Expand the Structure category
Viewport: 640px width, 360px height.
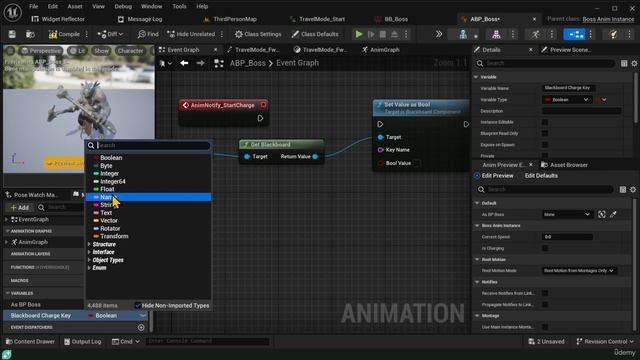coord(89,244)
